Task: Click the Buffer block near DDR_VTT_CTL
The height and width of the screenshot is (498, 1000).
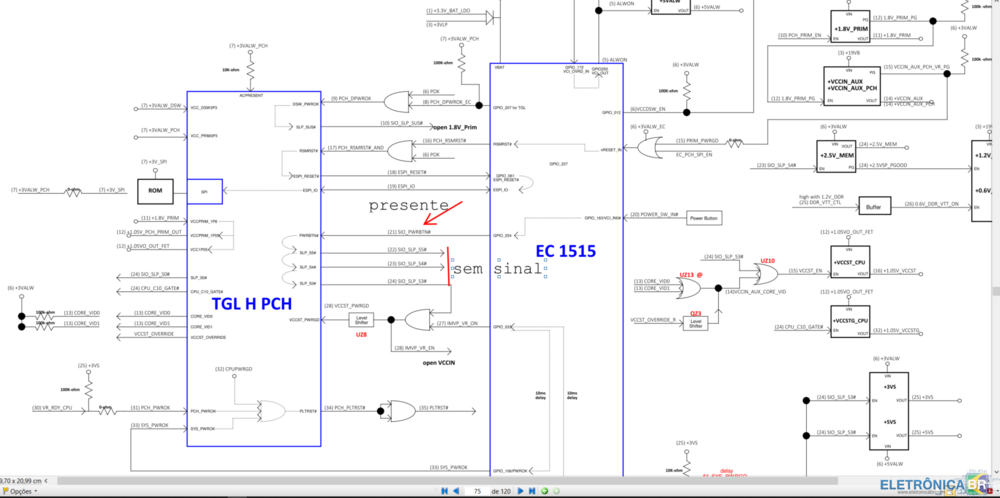Action: (x=873, y=204)
